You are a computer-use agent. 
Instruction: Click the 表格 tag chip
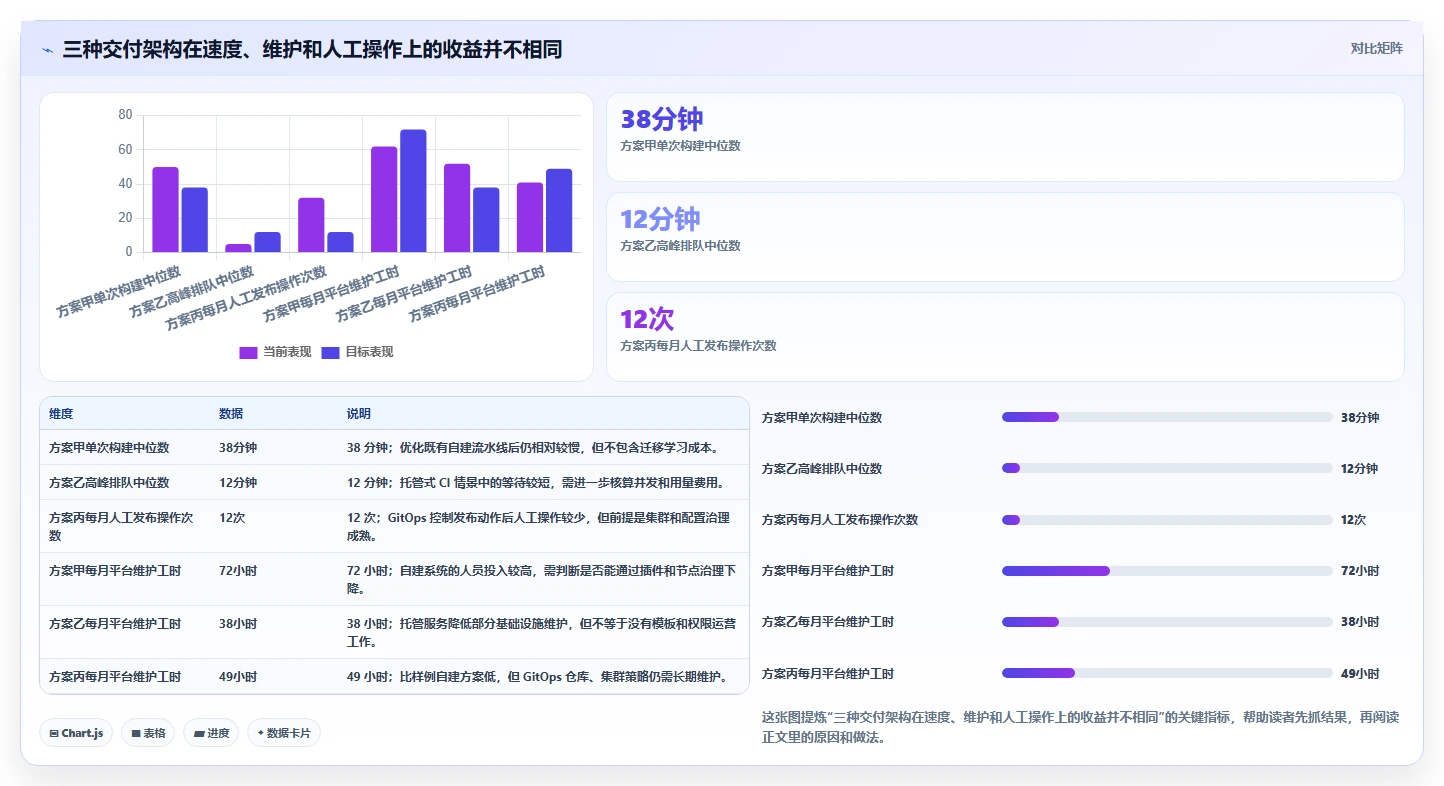[148, 733]
